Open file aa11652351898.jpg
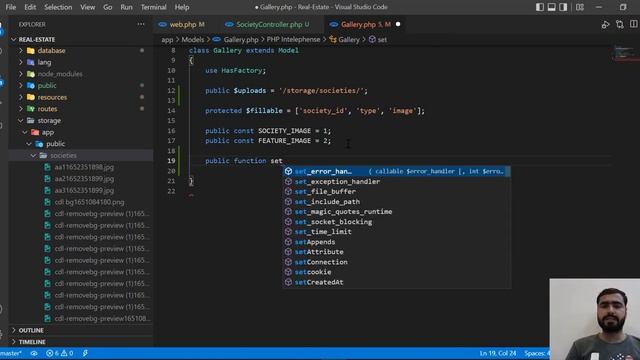 (x=84, y=167)
